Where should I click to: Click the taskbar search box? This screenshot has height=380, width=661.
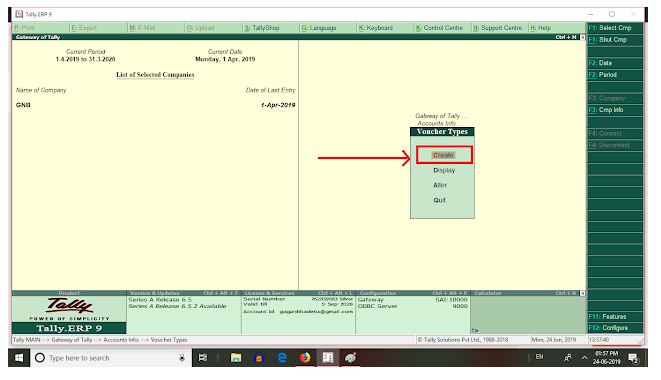point(112,358)
